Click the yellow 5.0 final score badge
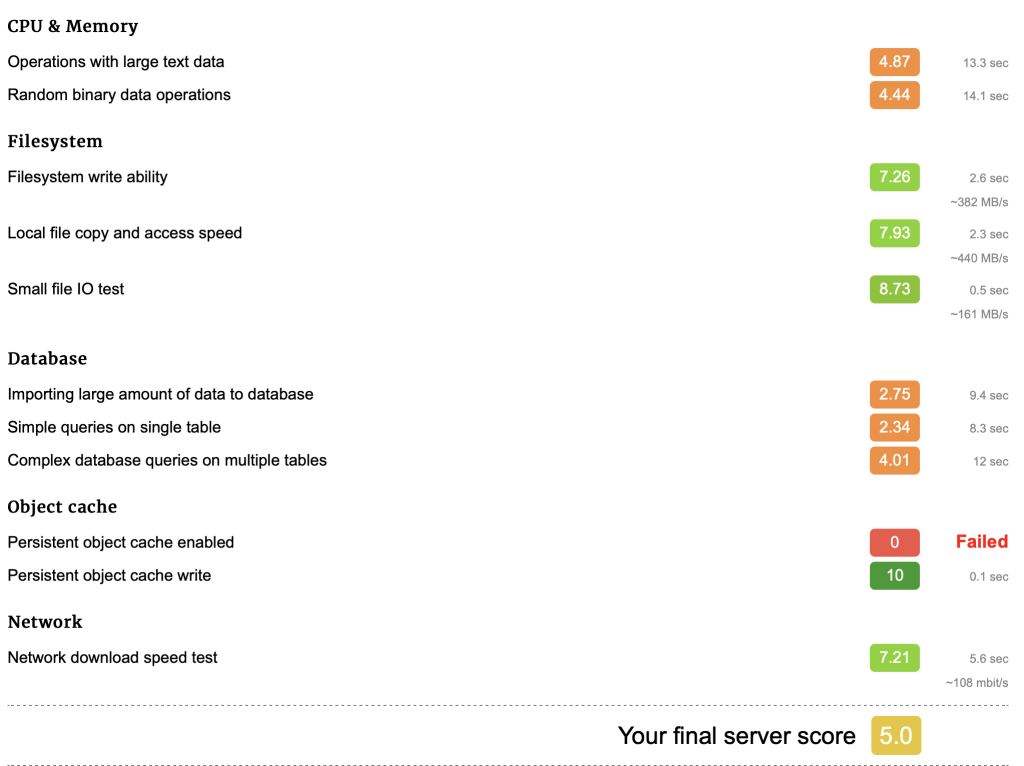 coord(895,736)
